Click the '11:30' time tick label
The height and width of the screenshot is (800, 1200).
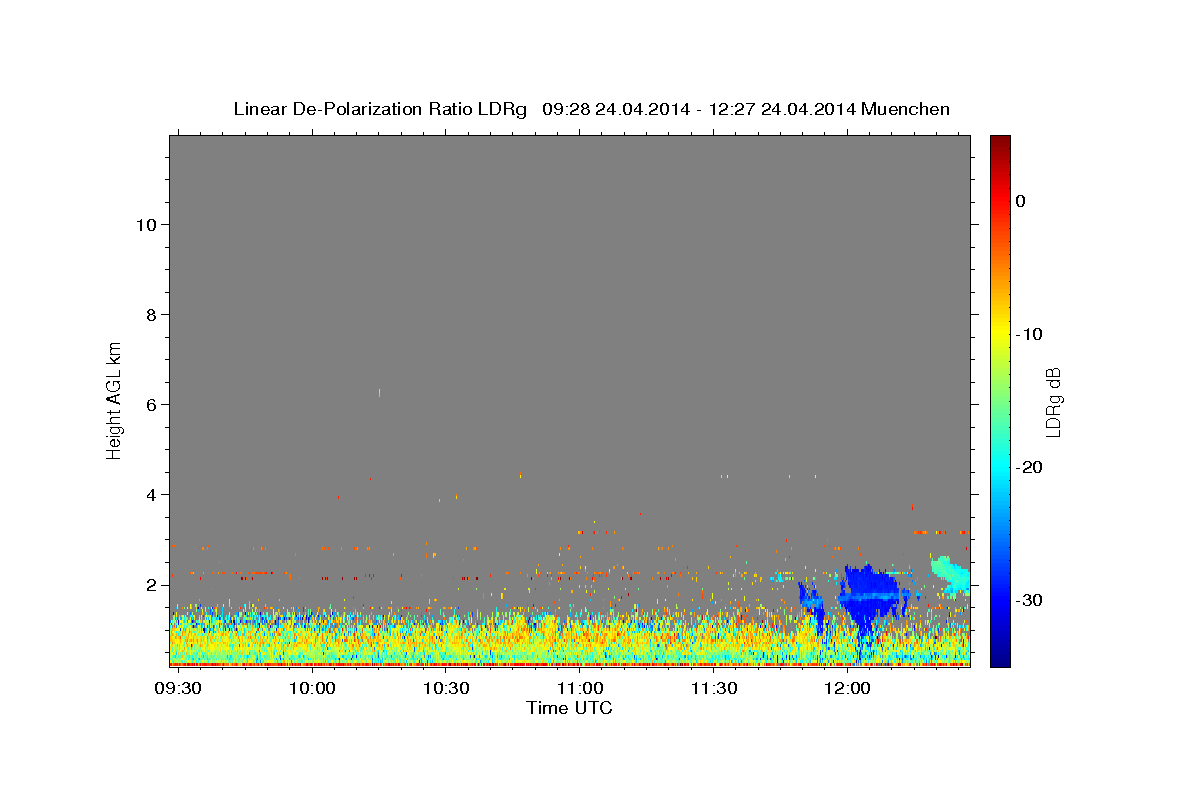click(x=714, y=689)
